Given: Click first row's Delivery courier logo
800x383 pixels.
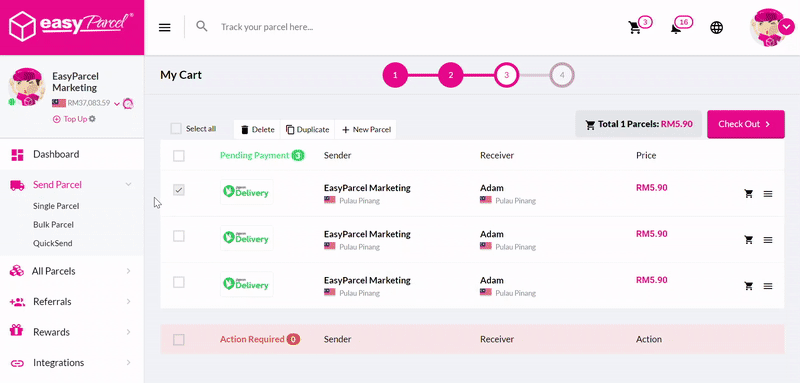Looking at the screenshot, I should pos(246,192).
